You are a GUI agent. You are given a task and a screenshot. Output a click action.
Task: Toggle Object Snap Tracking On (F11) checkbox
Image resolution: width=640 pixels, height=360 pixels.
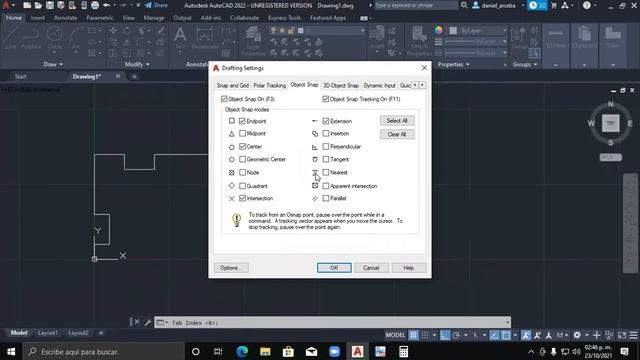coord(326,99)
